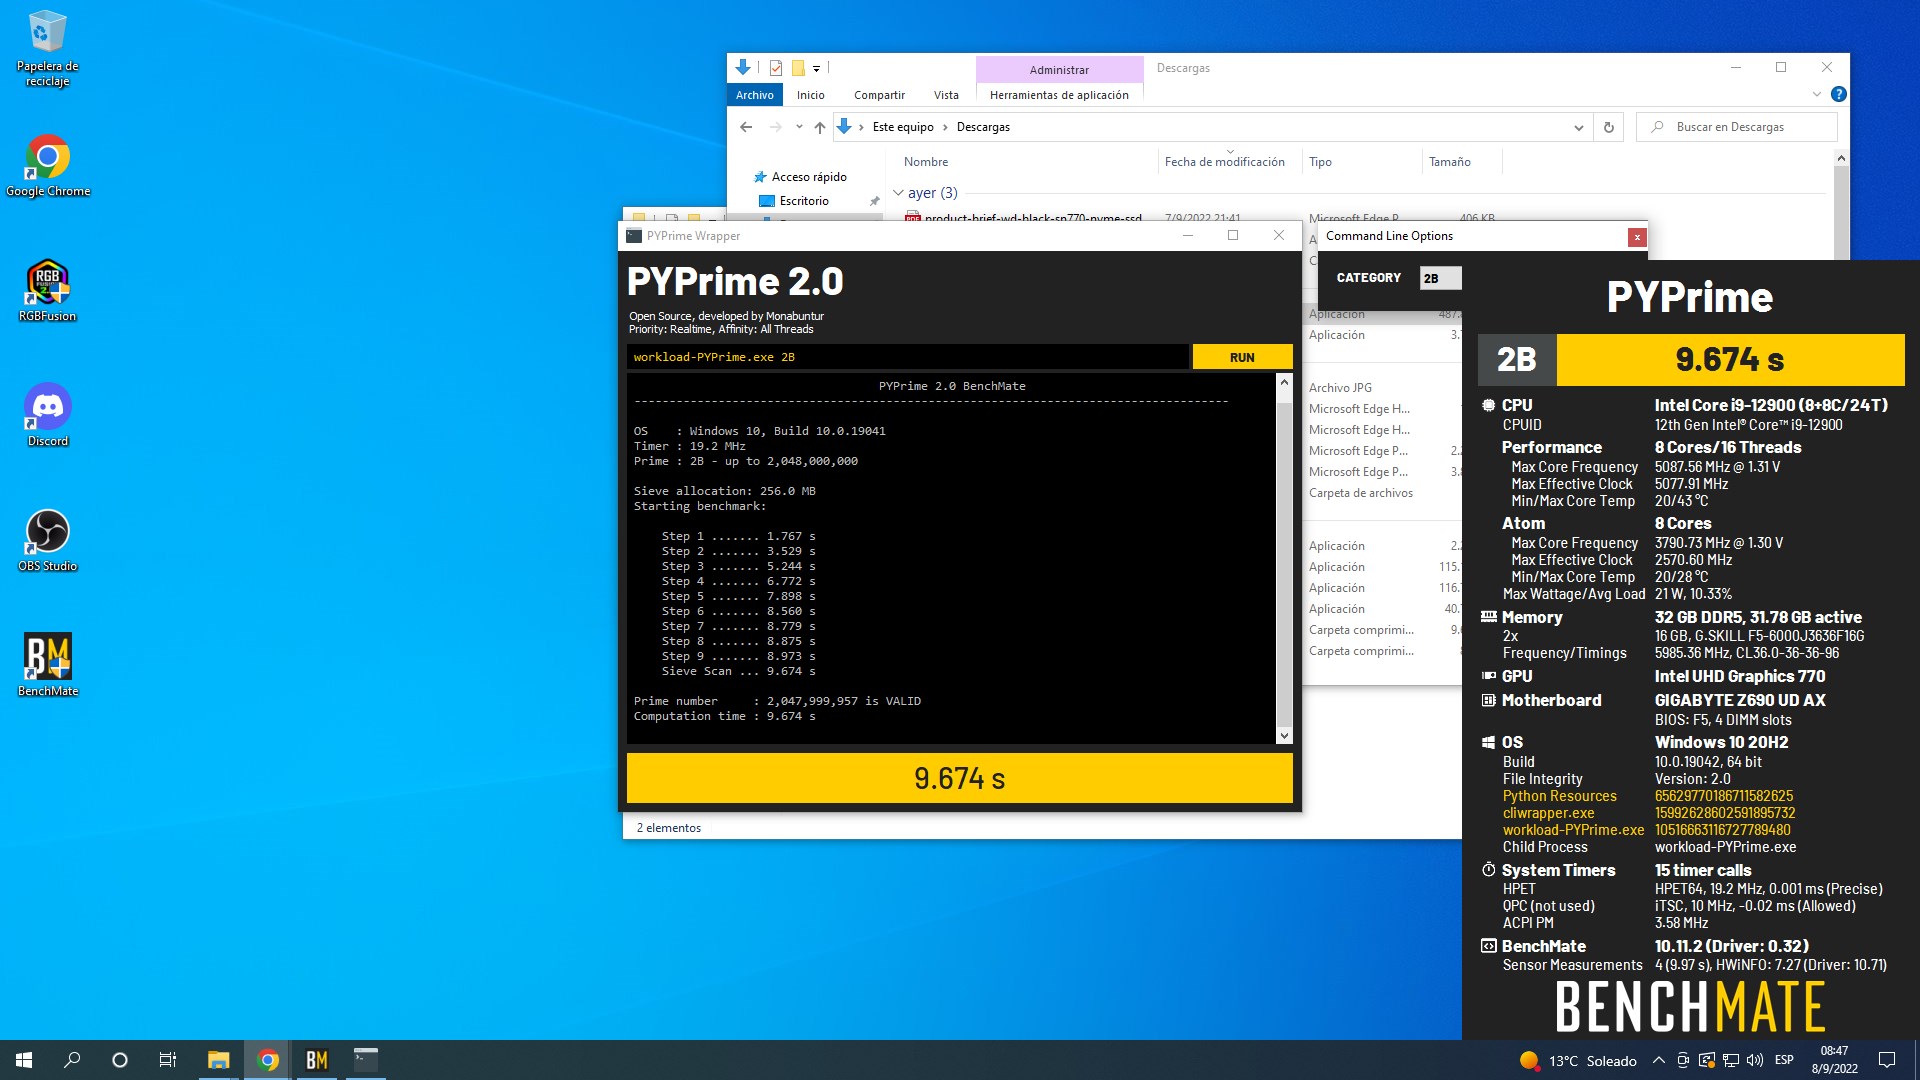1920x1080 pixels.
Task: Open the Archivo tab in Explorer
Action: [755, 95]
